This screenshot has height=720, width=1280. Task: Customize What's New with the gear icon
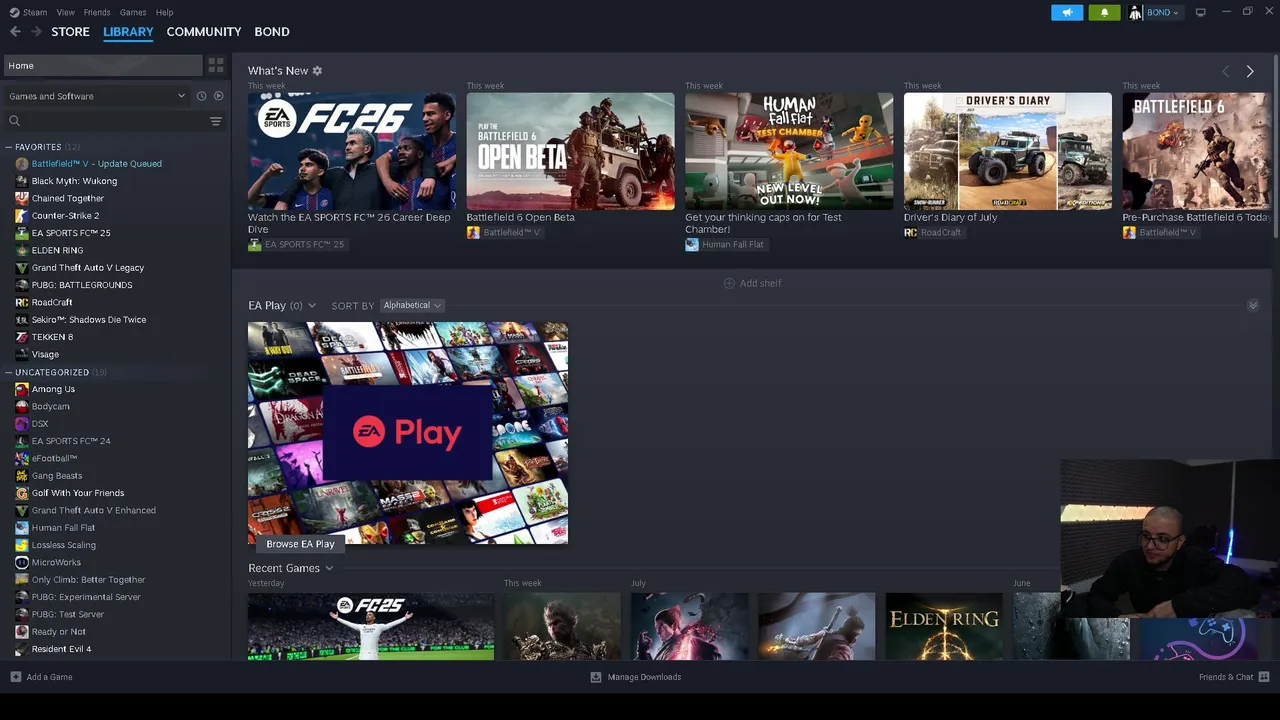point(317,71)
